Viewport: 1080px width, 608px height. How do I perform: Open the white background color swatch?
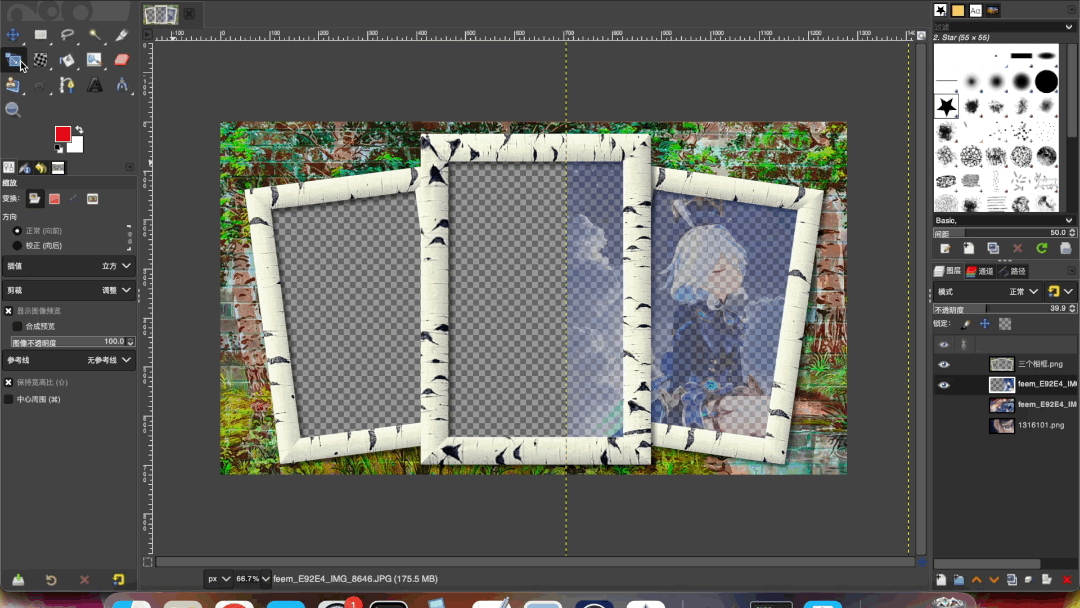pos(76,145)
